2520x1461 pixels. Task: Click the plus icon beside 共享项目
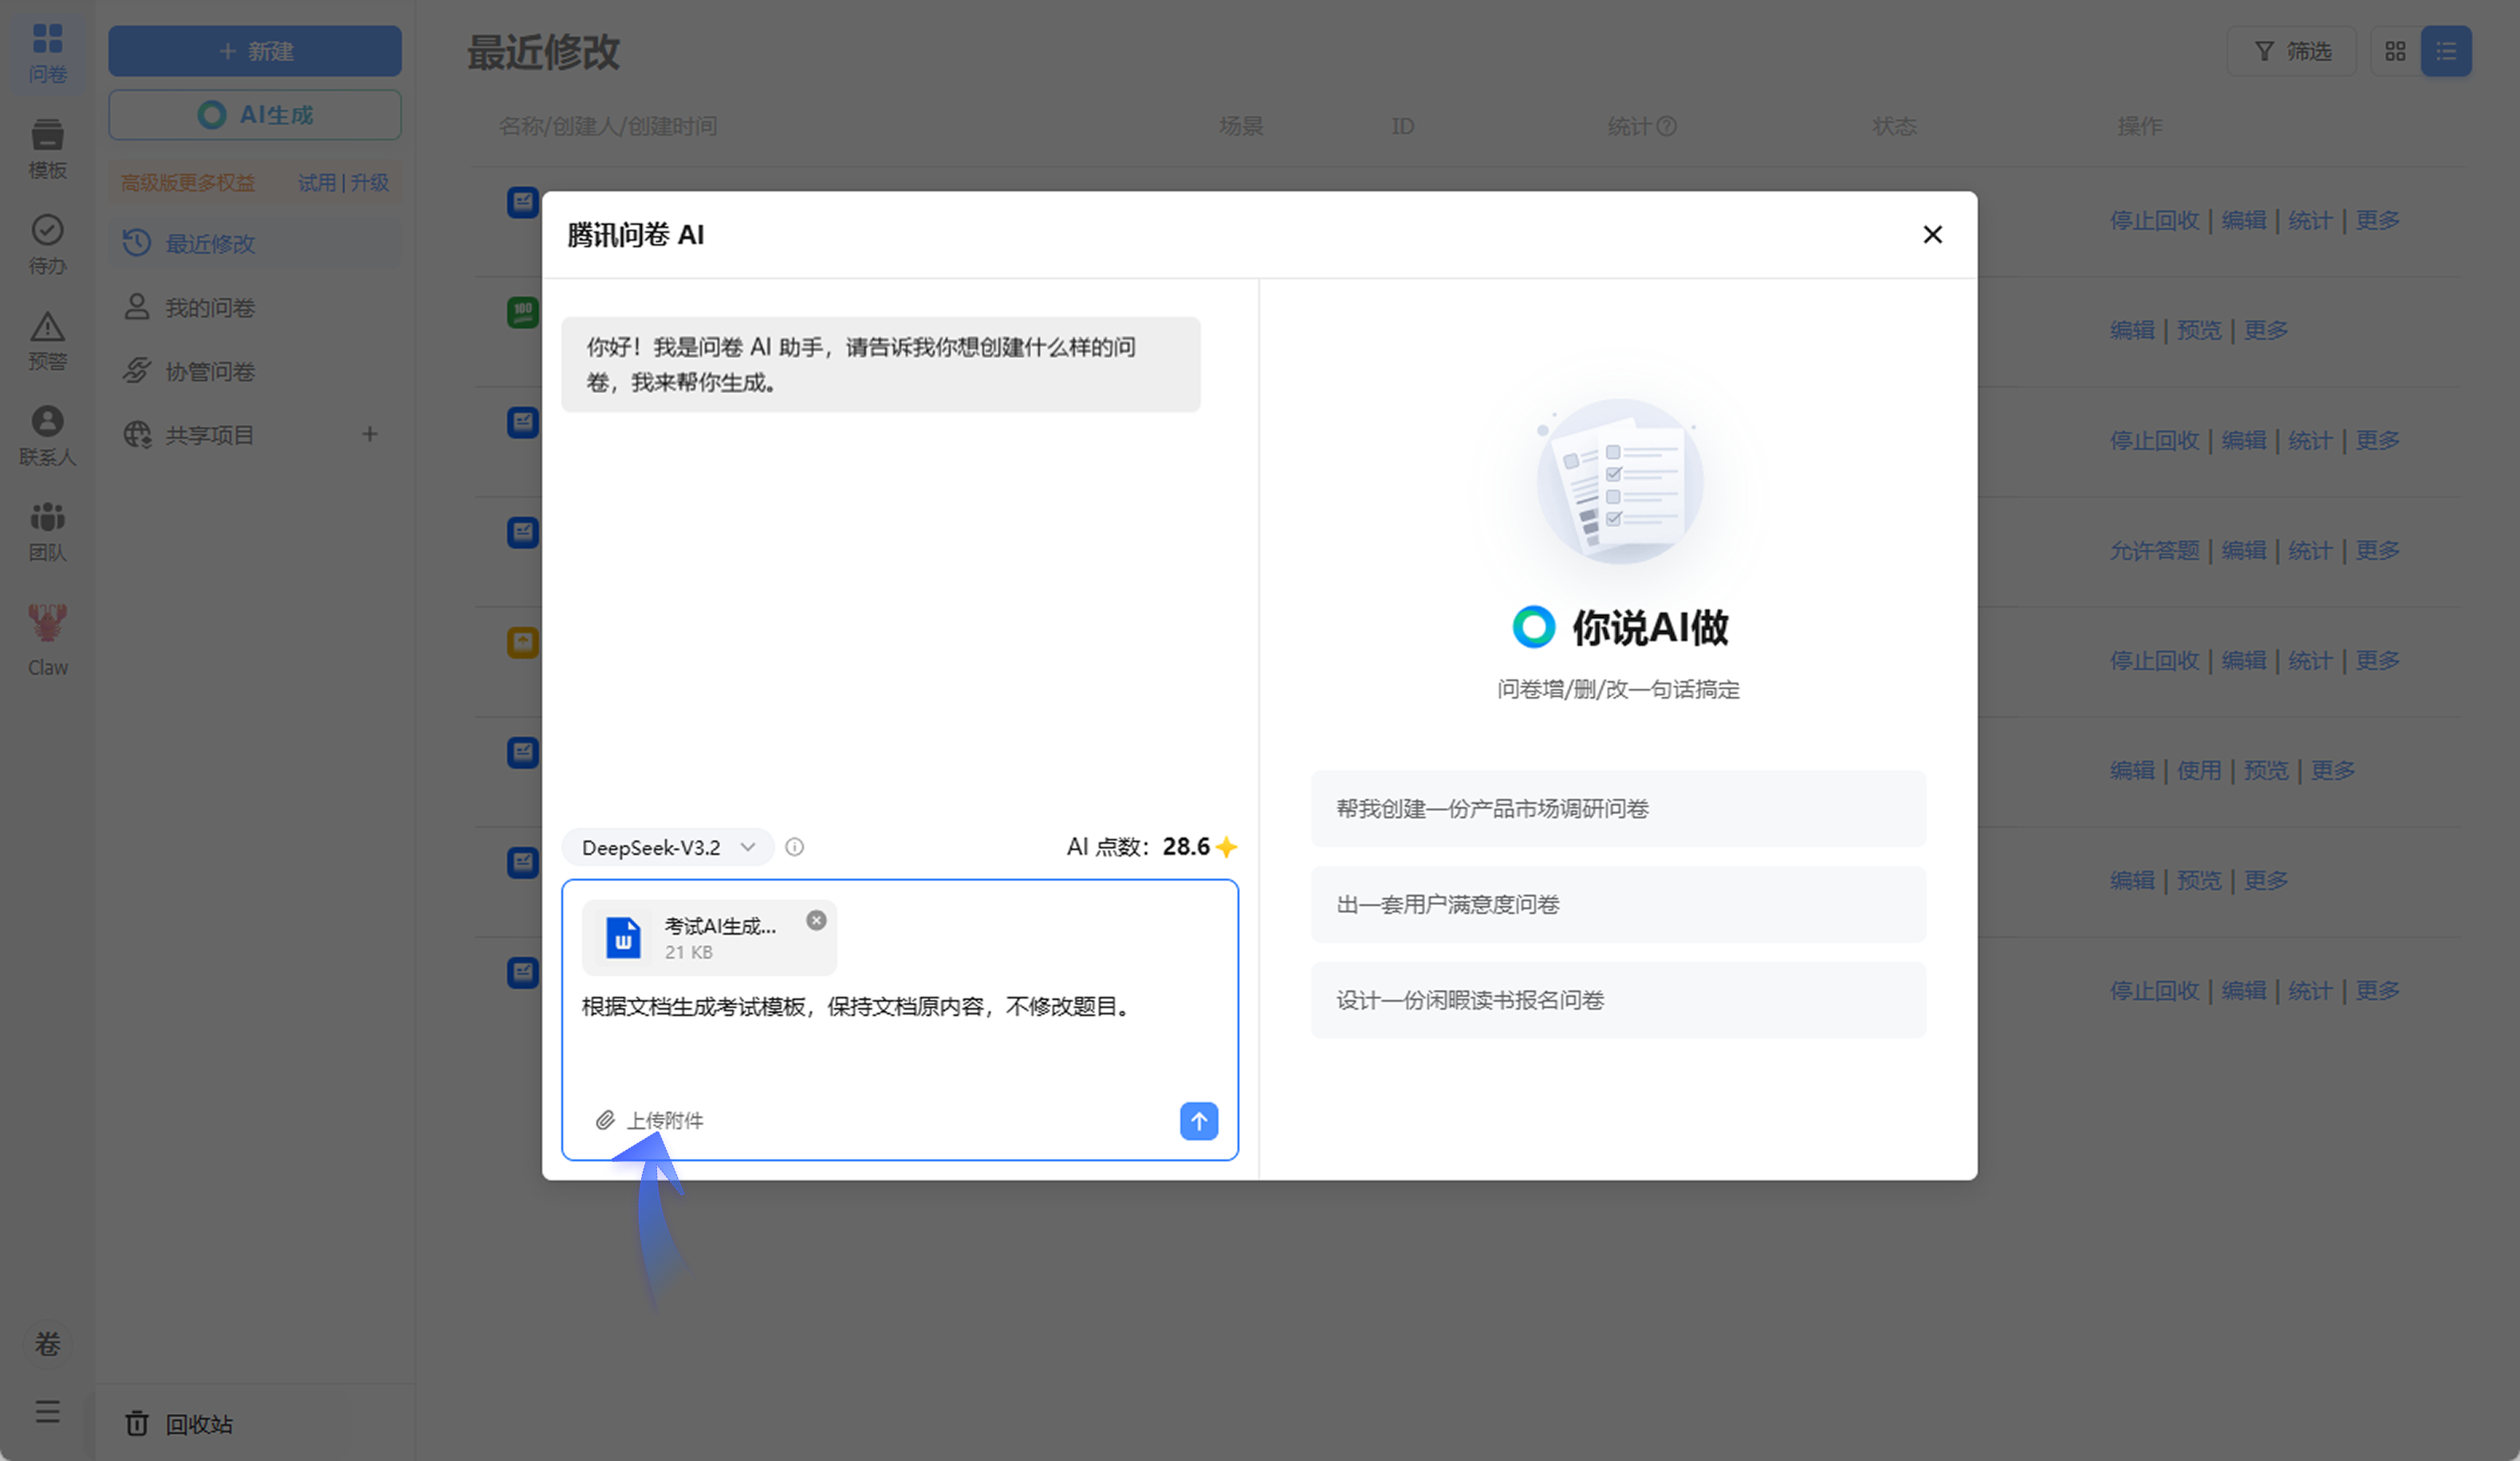370,434
